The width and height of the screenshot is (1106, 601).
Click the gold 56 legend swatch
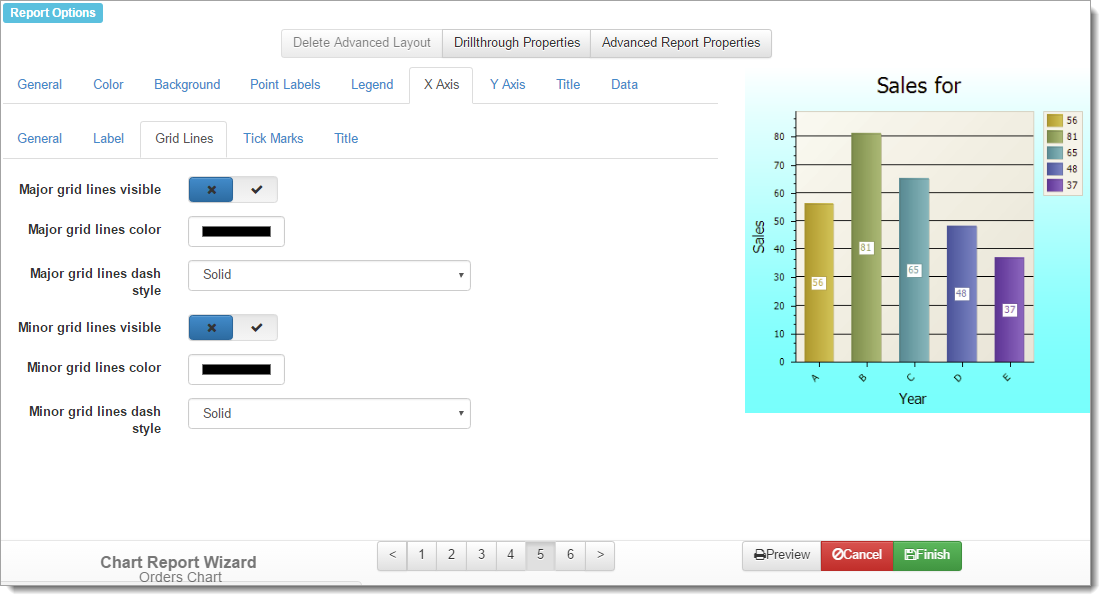coord(1054,120)
